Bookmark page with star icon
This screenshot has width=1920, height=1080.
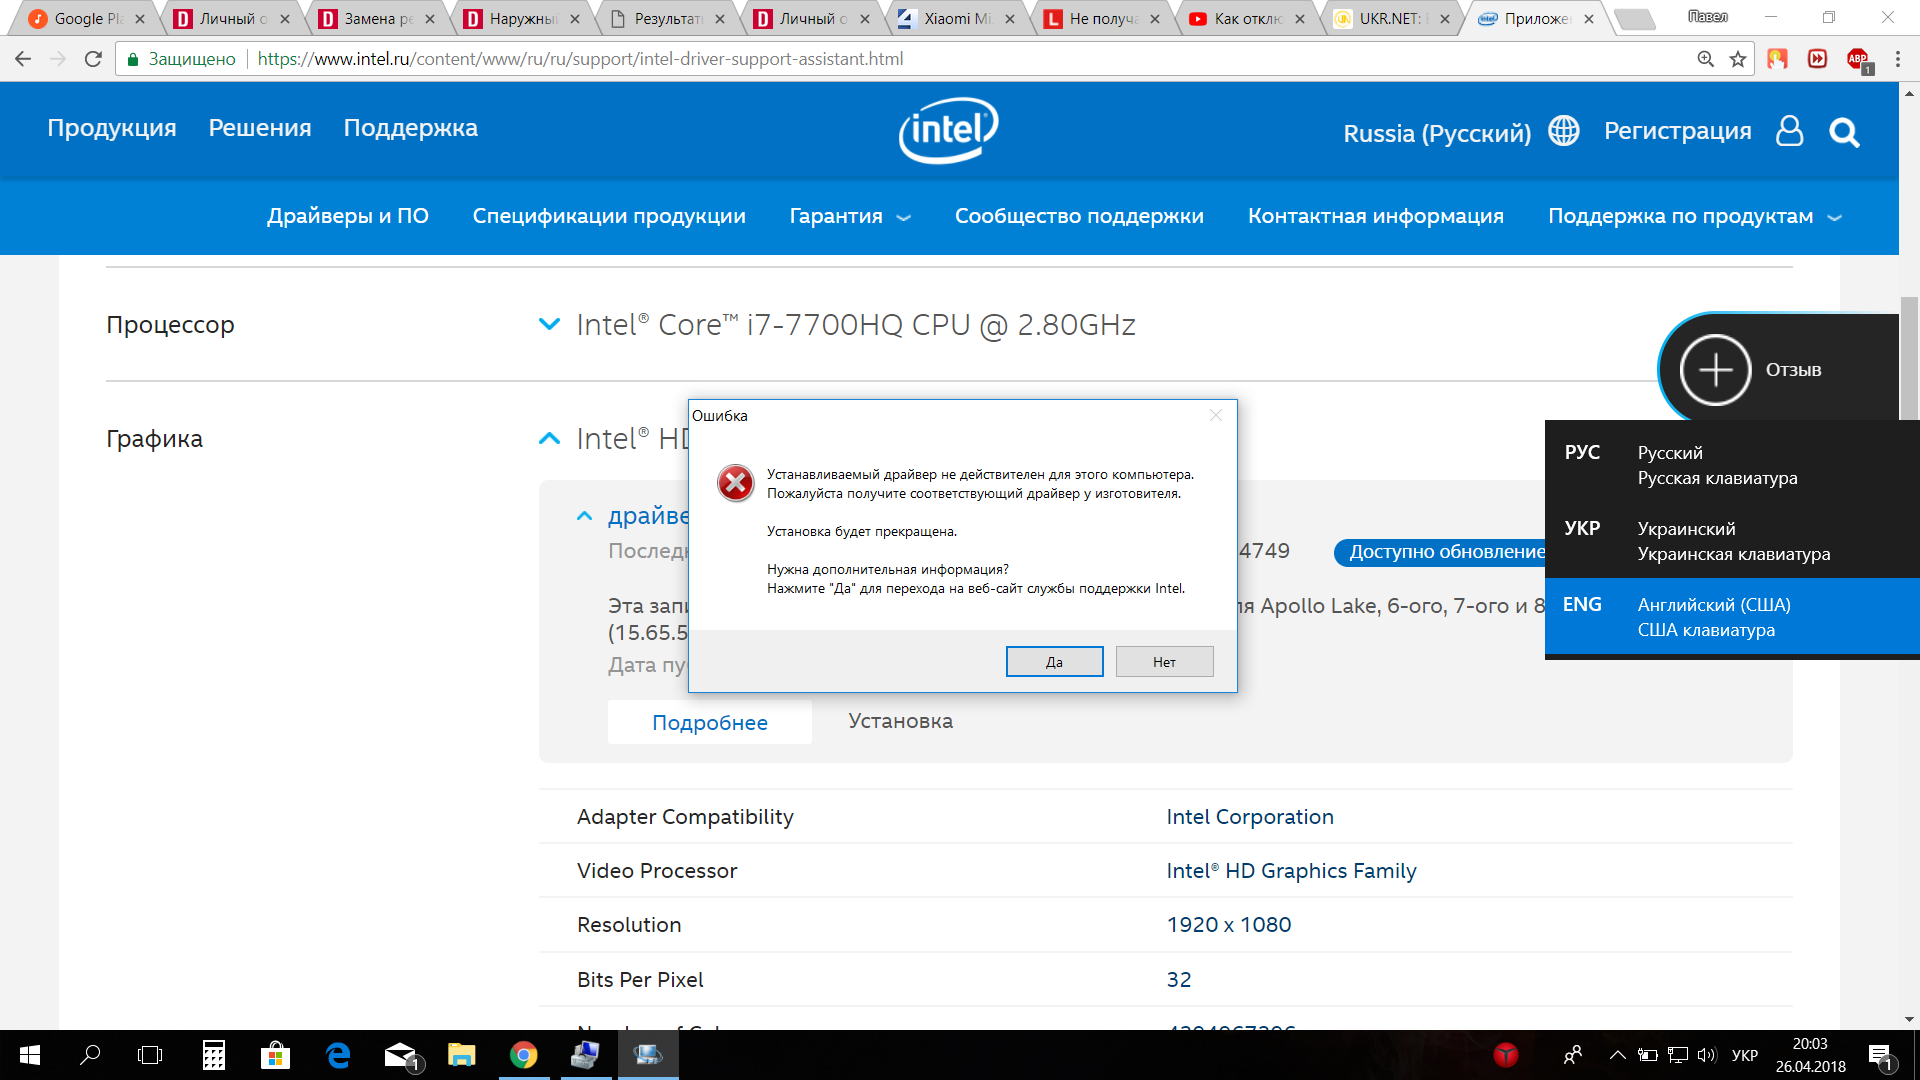point(1738,59)
